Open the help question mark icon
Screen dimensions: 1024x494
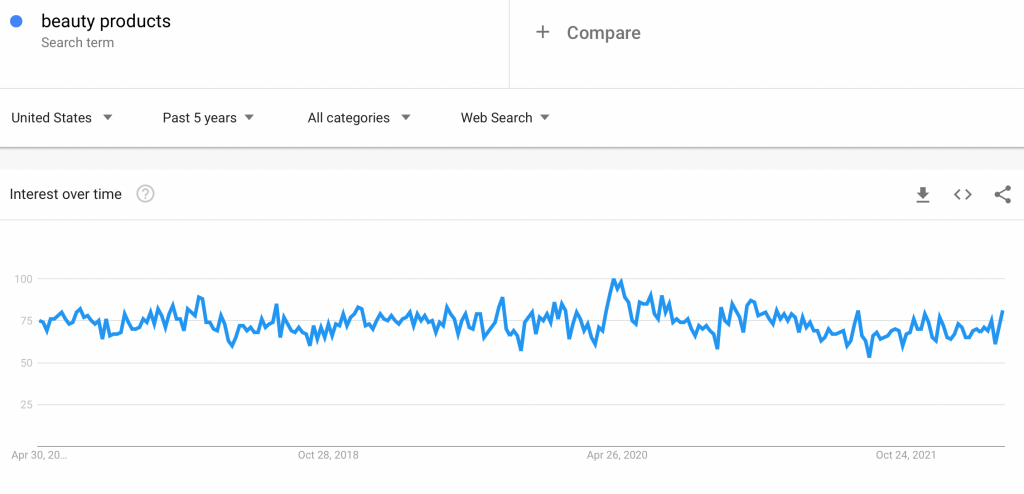tap(145, 194)
